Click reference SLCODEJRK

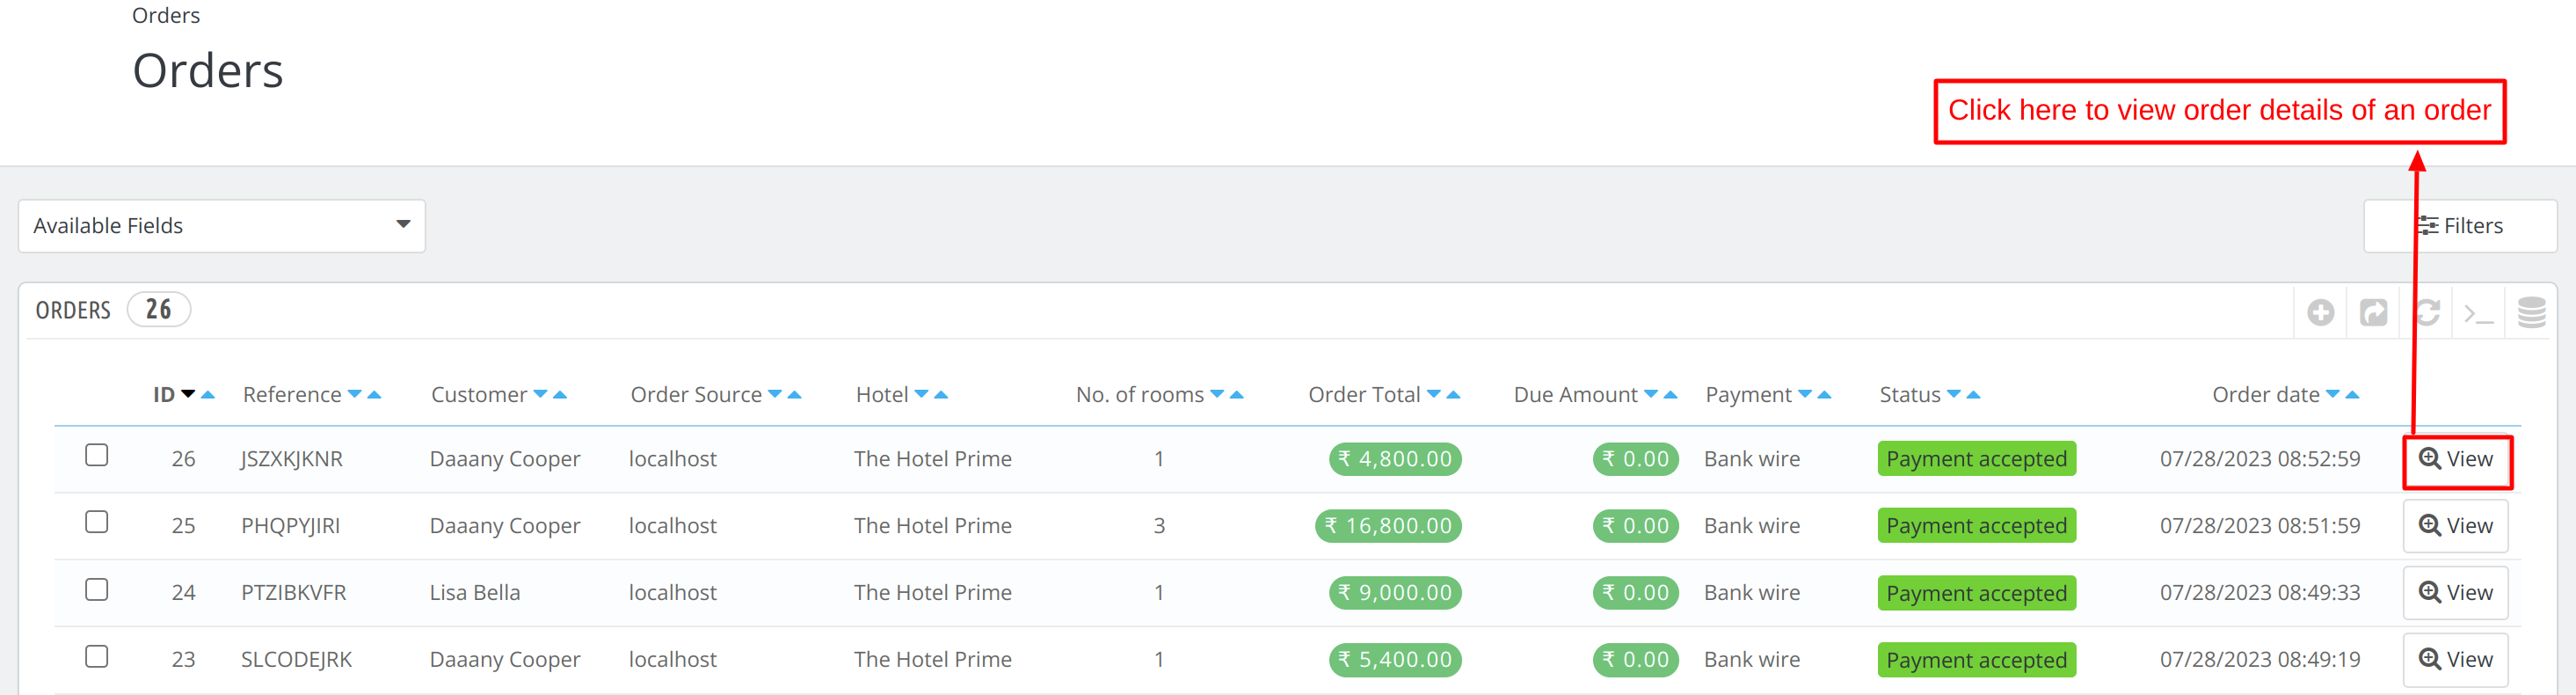click(297, 660)
